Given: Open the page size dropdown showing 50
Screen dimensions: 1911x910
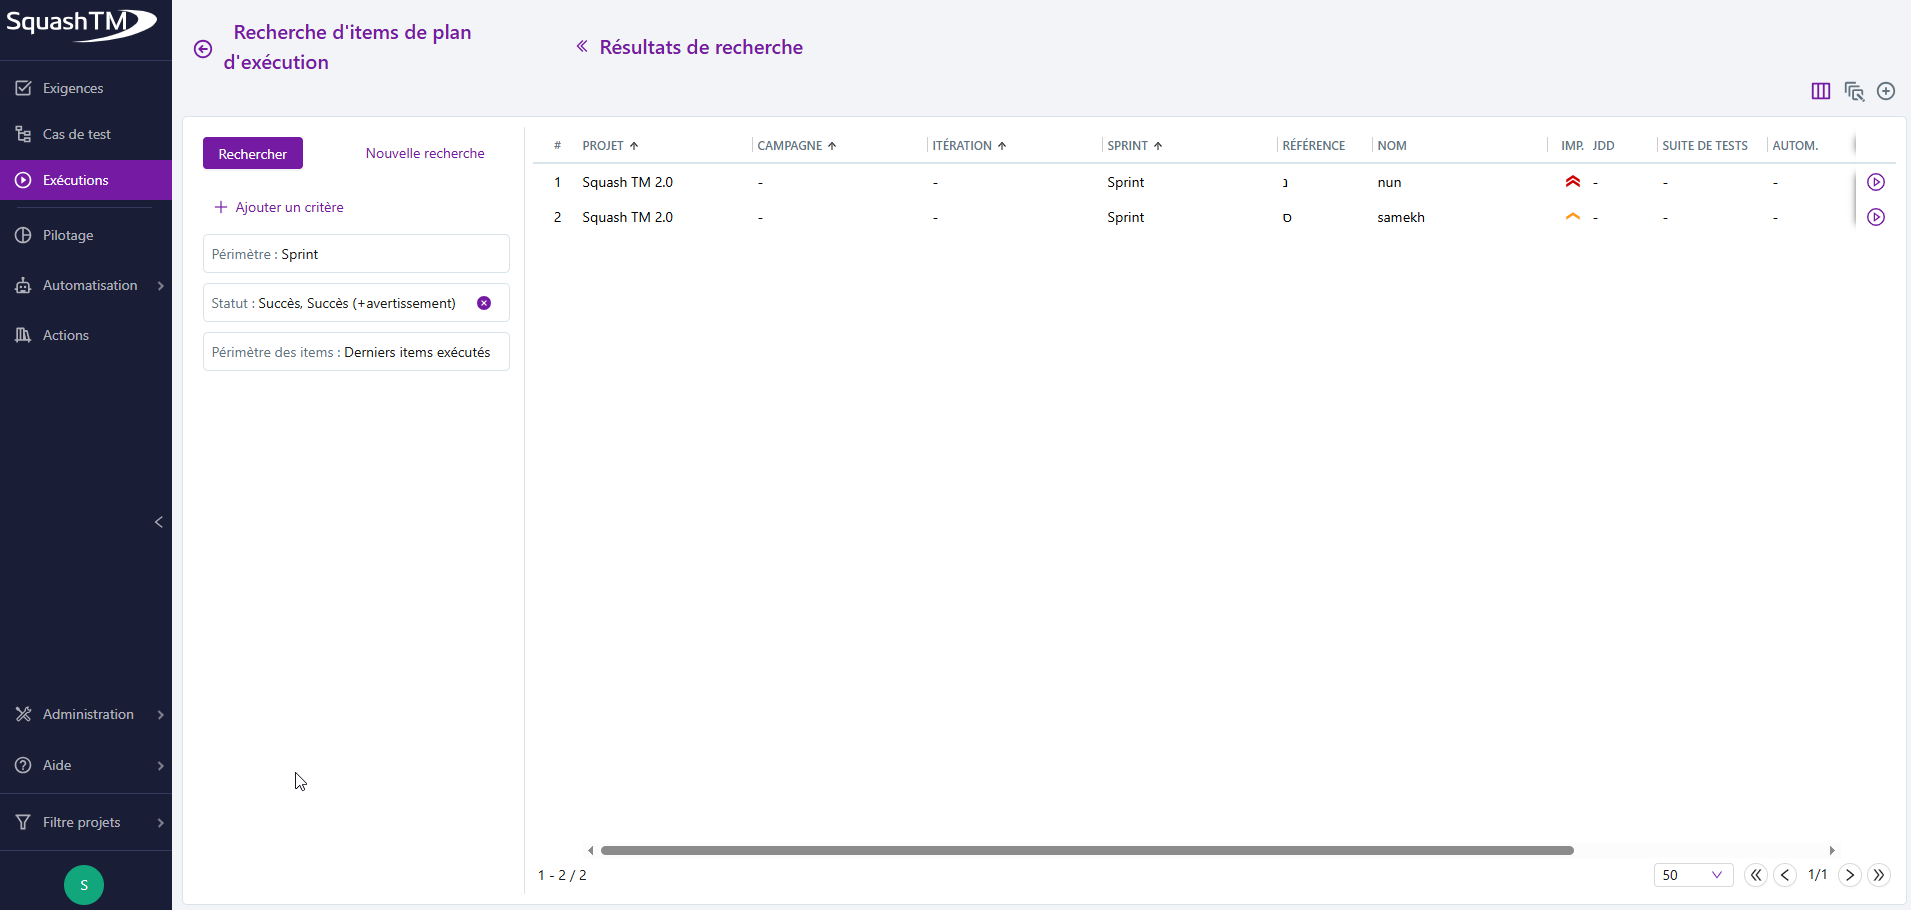Looking at the screenshot, I should (x=1693, y=875).
